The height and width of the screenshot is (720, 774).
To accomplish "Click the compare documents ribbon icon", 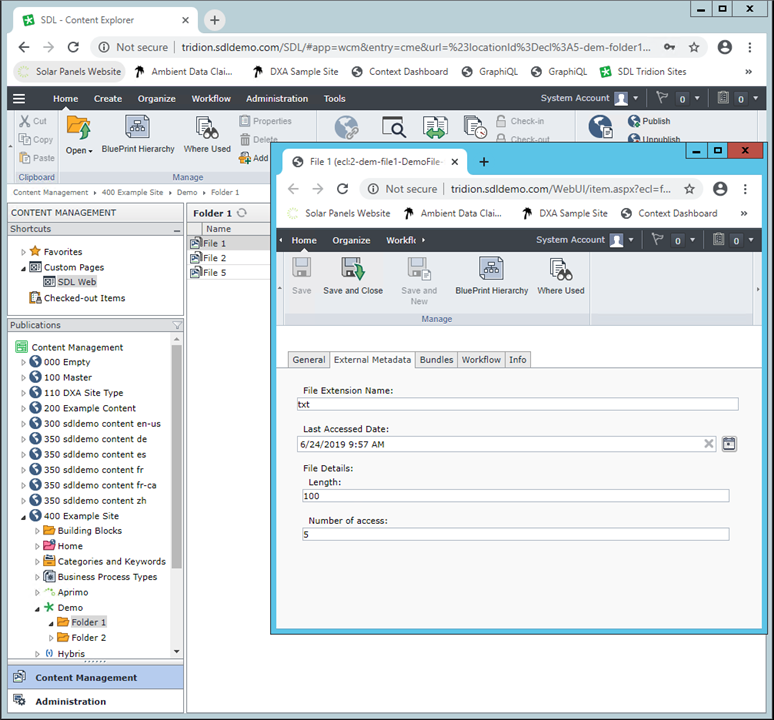I will pyautogui.click(x=435, y=127).
